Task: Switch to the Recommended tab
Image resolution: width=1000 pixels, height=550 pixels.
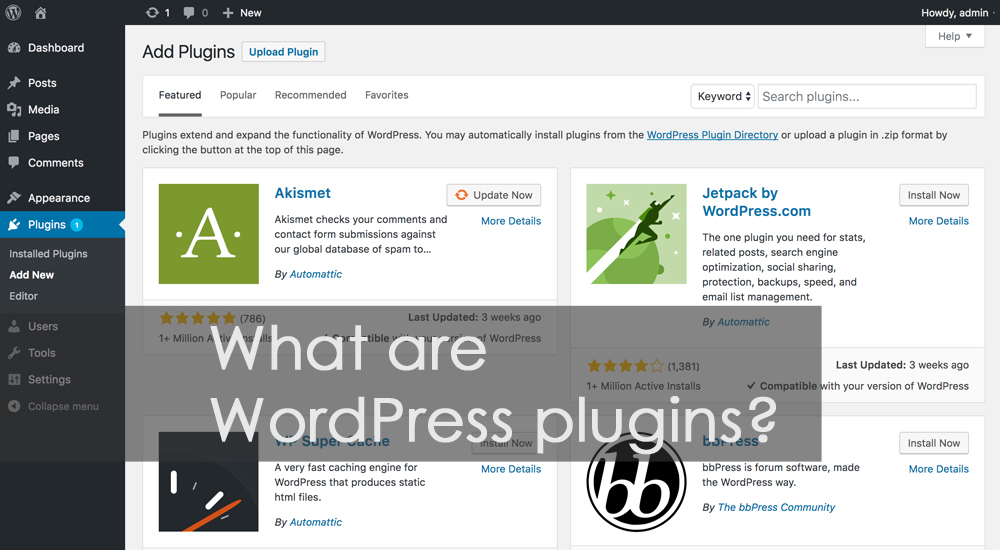Action: pyautogui.click(x=311, y=95)
